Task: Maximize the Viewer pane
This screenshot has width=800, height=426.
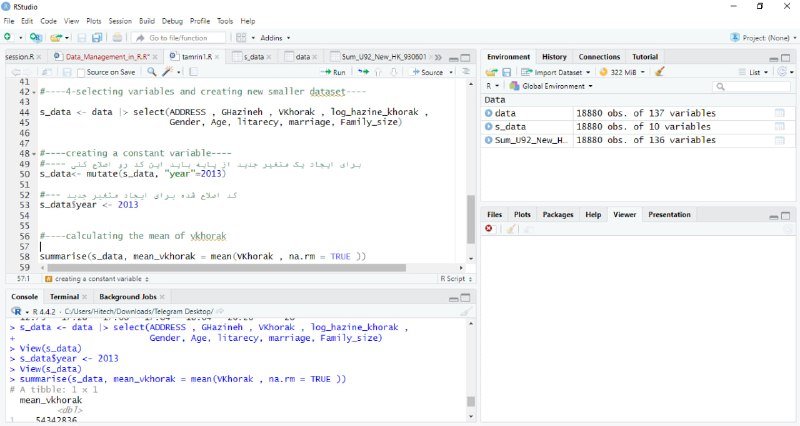Action: tap(786, 216)
